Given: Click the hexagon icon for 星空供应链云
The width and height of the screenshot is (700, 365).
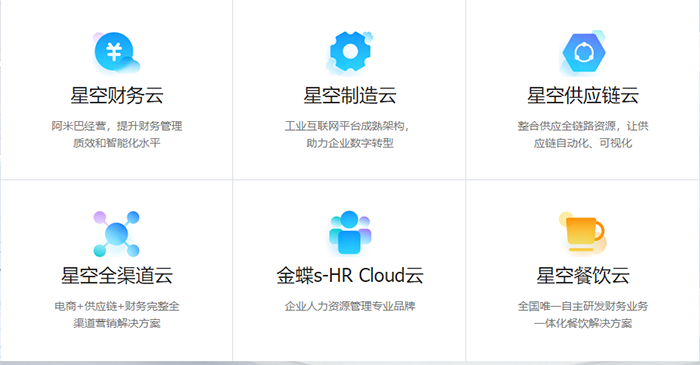Looking at the screenshot, I should pos(583,53).
